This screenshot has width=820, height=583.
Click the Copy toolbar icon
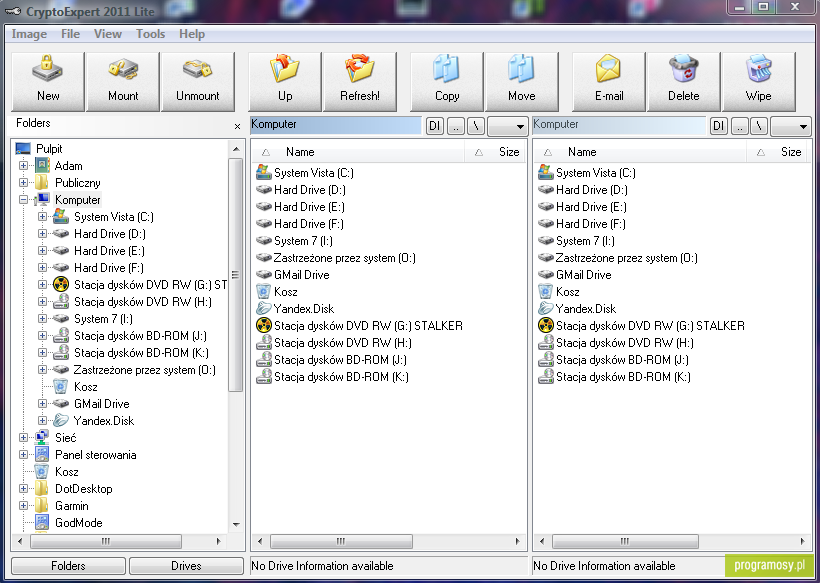tap(447, 82)
